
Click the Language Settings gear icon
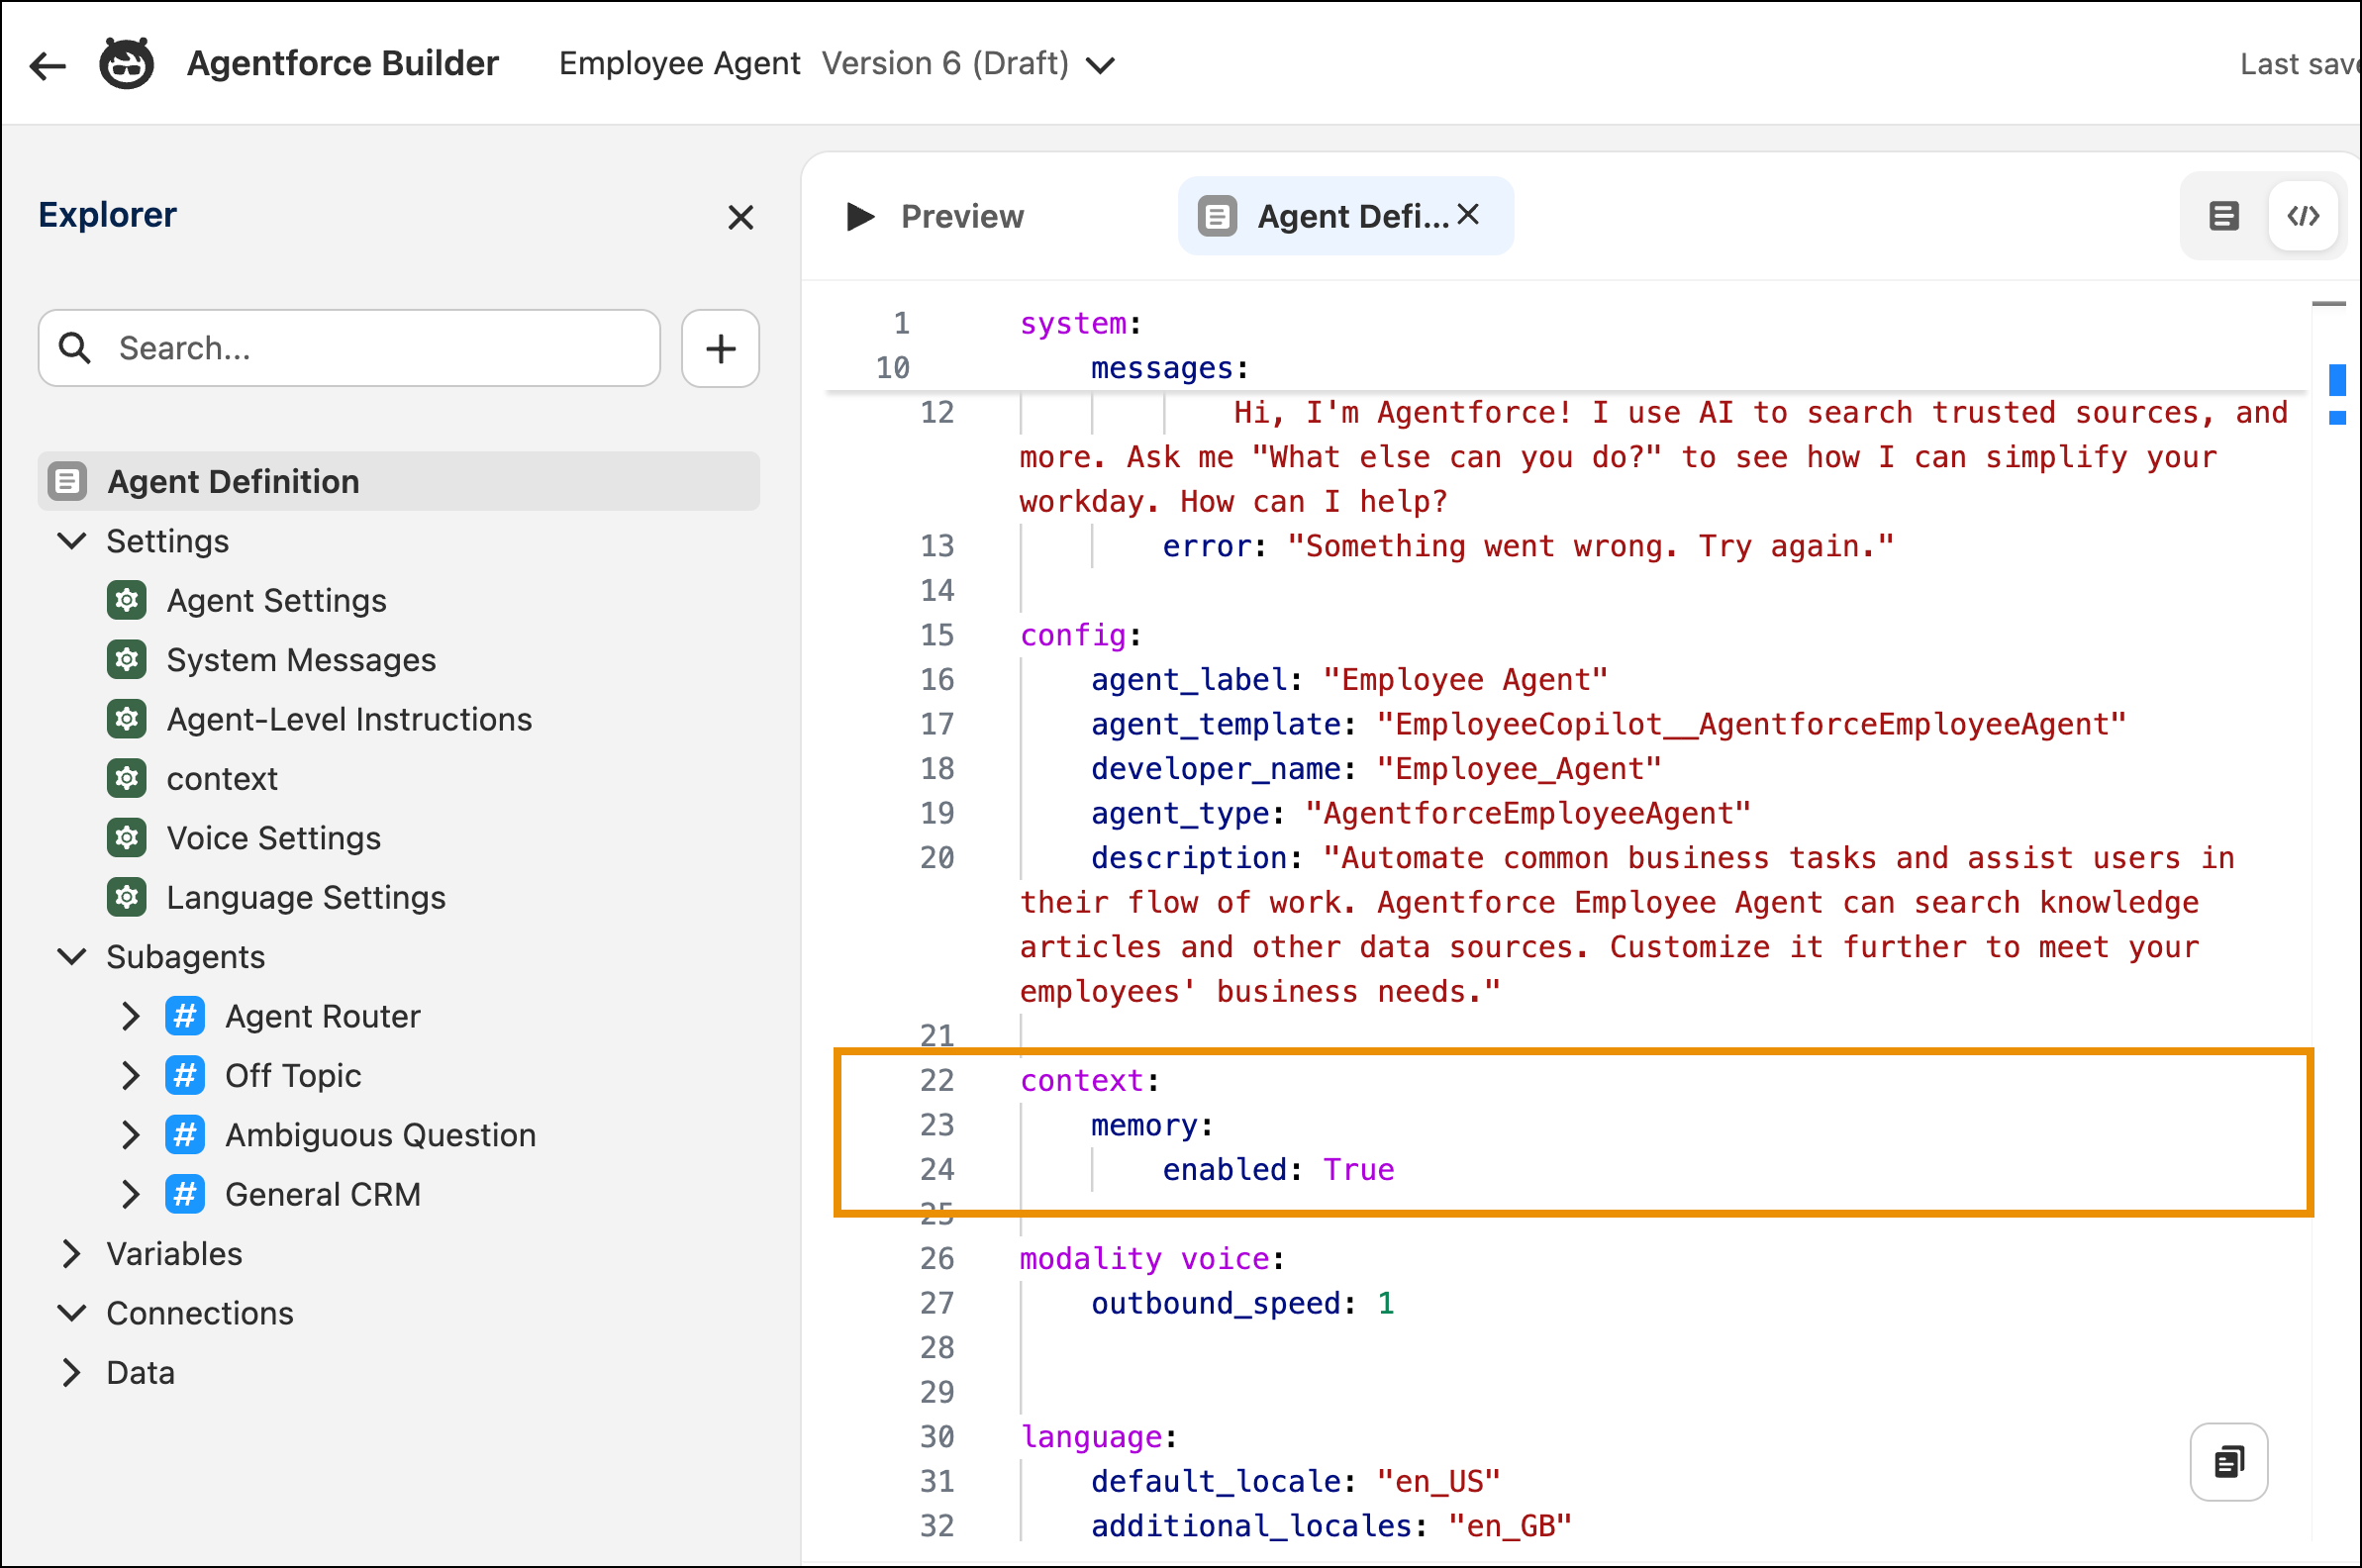[127, 897]
